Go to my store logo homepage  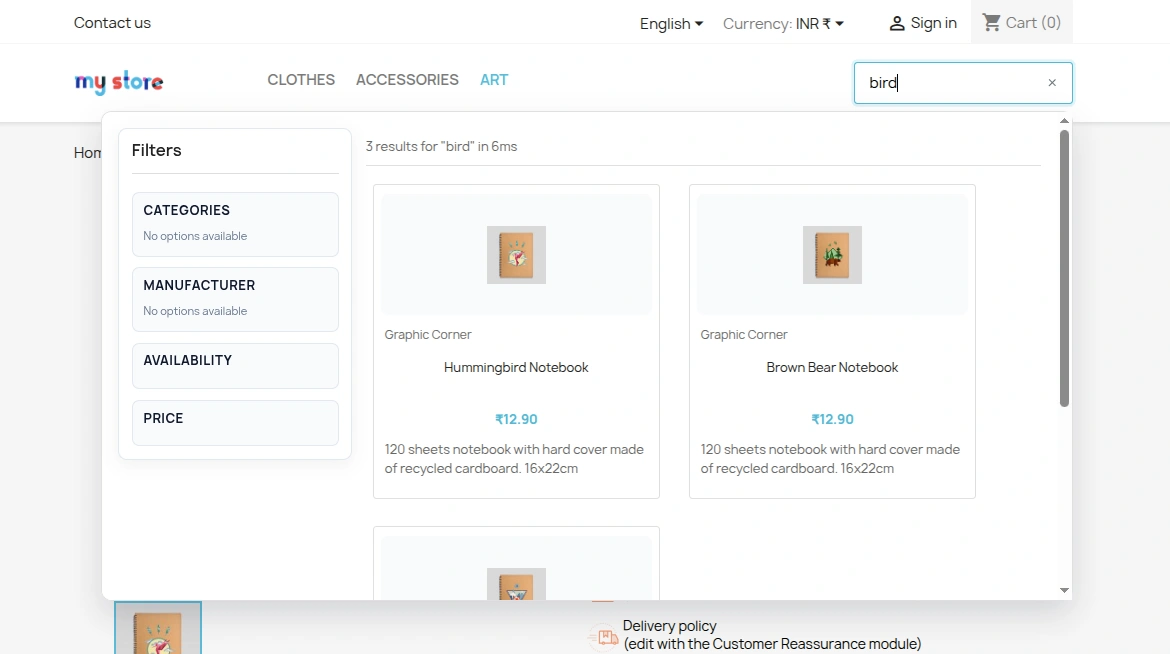(x=119, y=81)
